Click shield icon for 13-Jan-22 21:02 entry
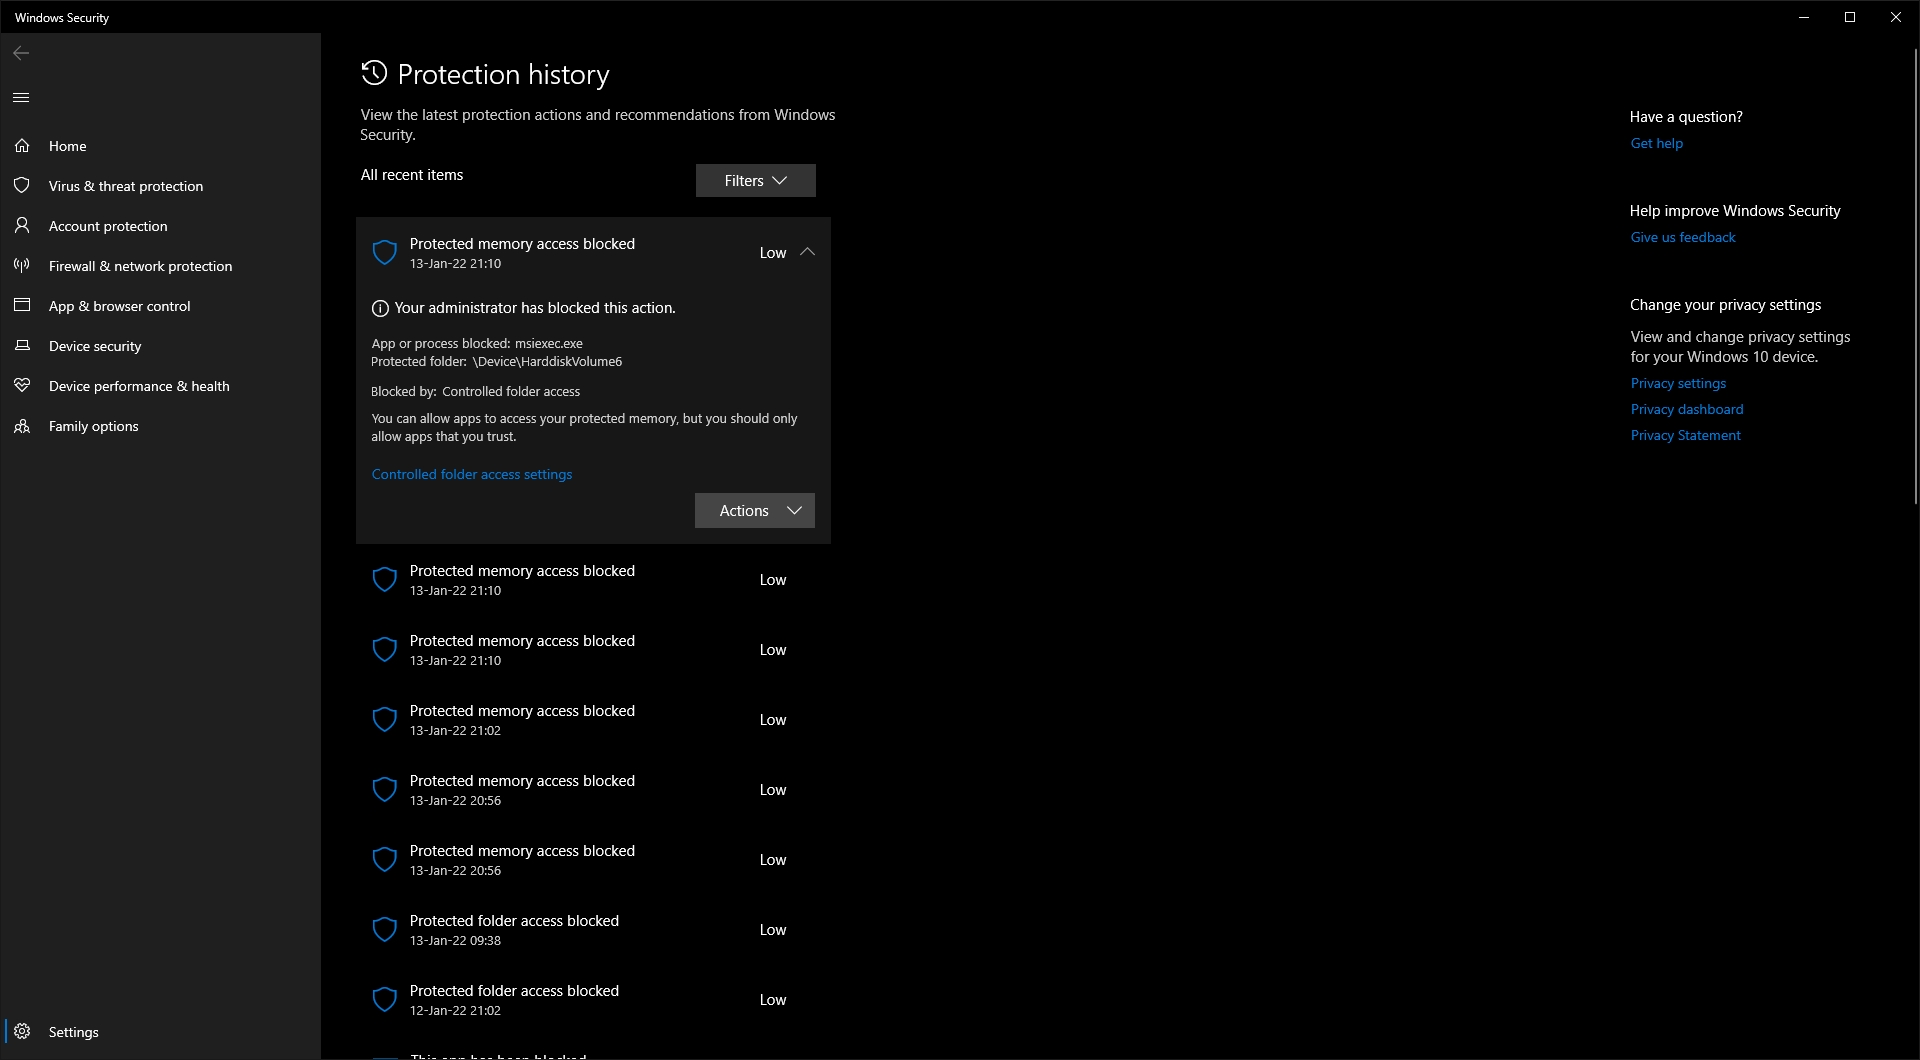This screenshot has width=1920, height=1060. pyautogui.click(x=385, y=719)
